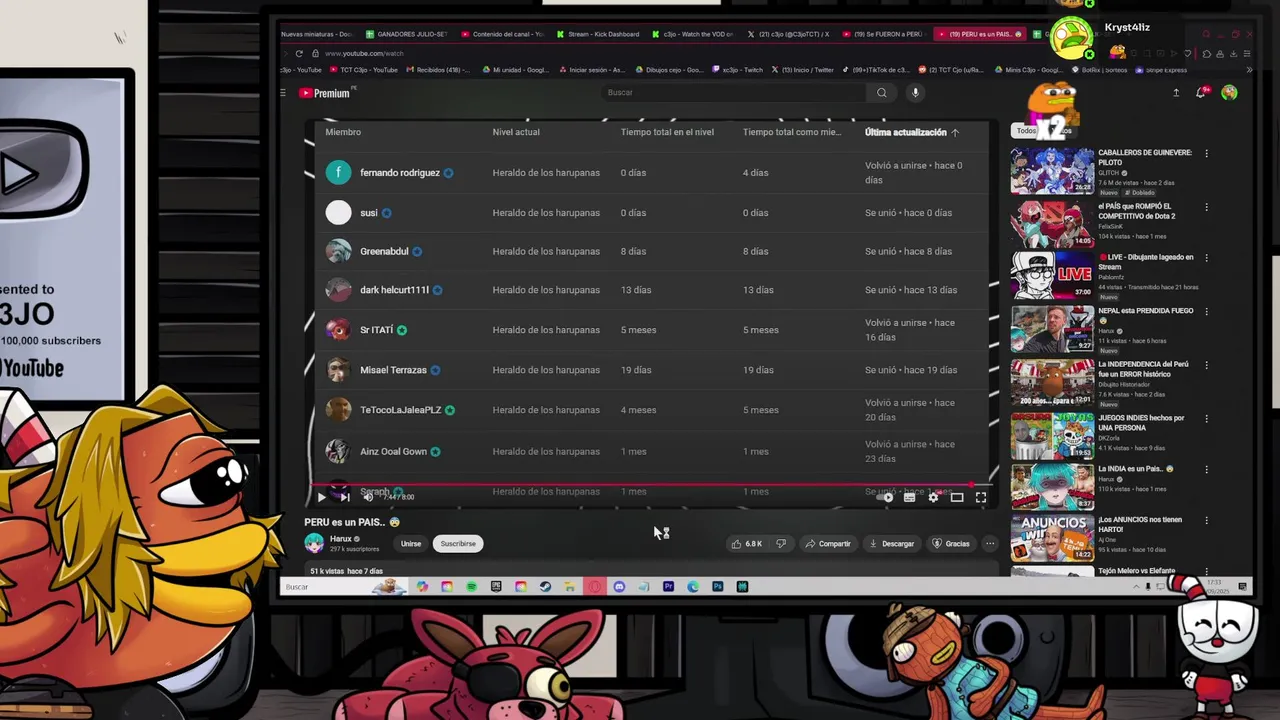Open options menu for Competitivo de Dota 2 video
The height and width of the screenshot is (720, 1280).
(1206, 208)
